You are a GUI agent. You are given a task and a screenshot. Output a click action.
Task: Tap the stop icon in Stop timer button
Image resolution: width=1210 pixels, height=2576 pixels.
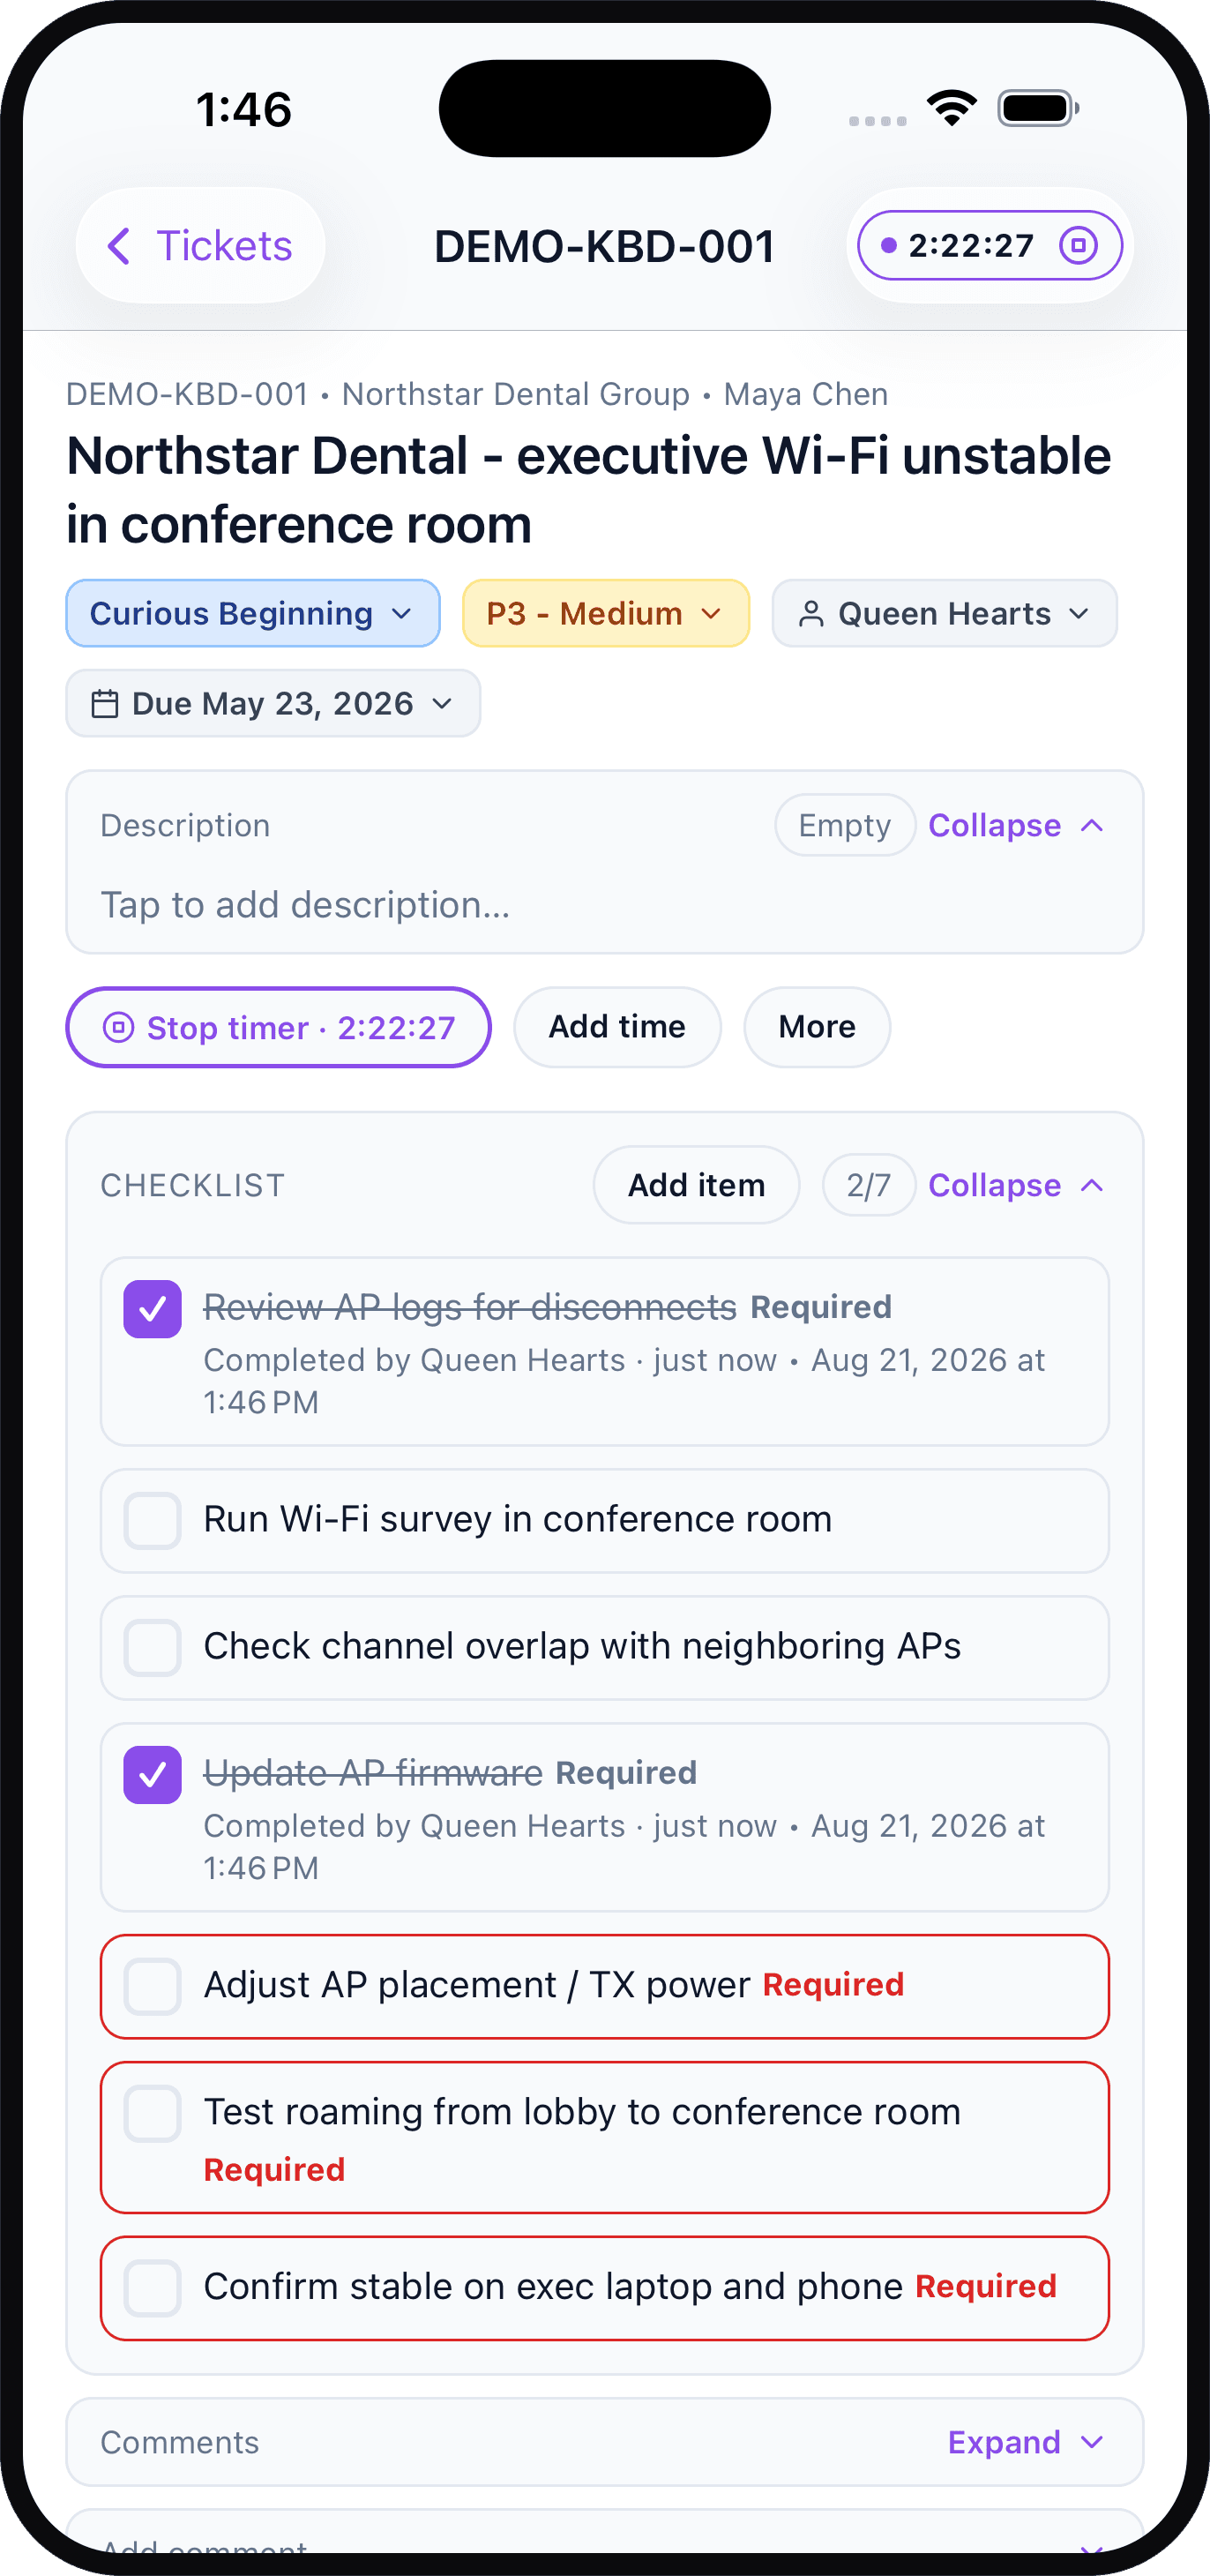click(x=118, y=1027)
